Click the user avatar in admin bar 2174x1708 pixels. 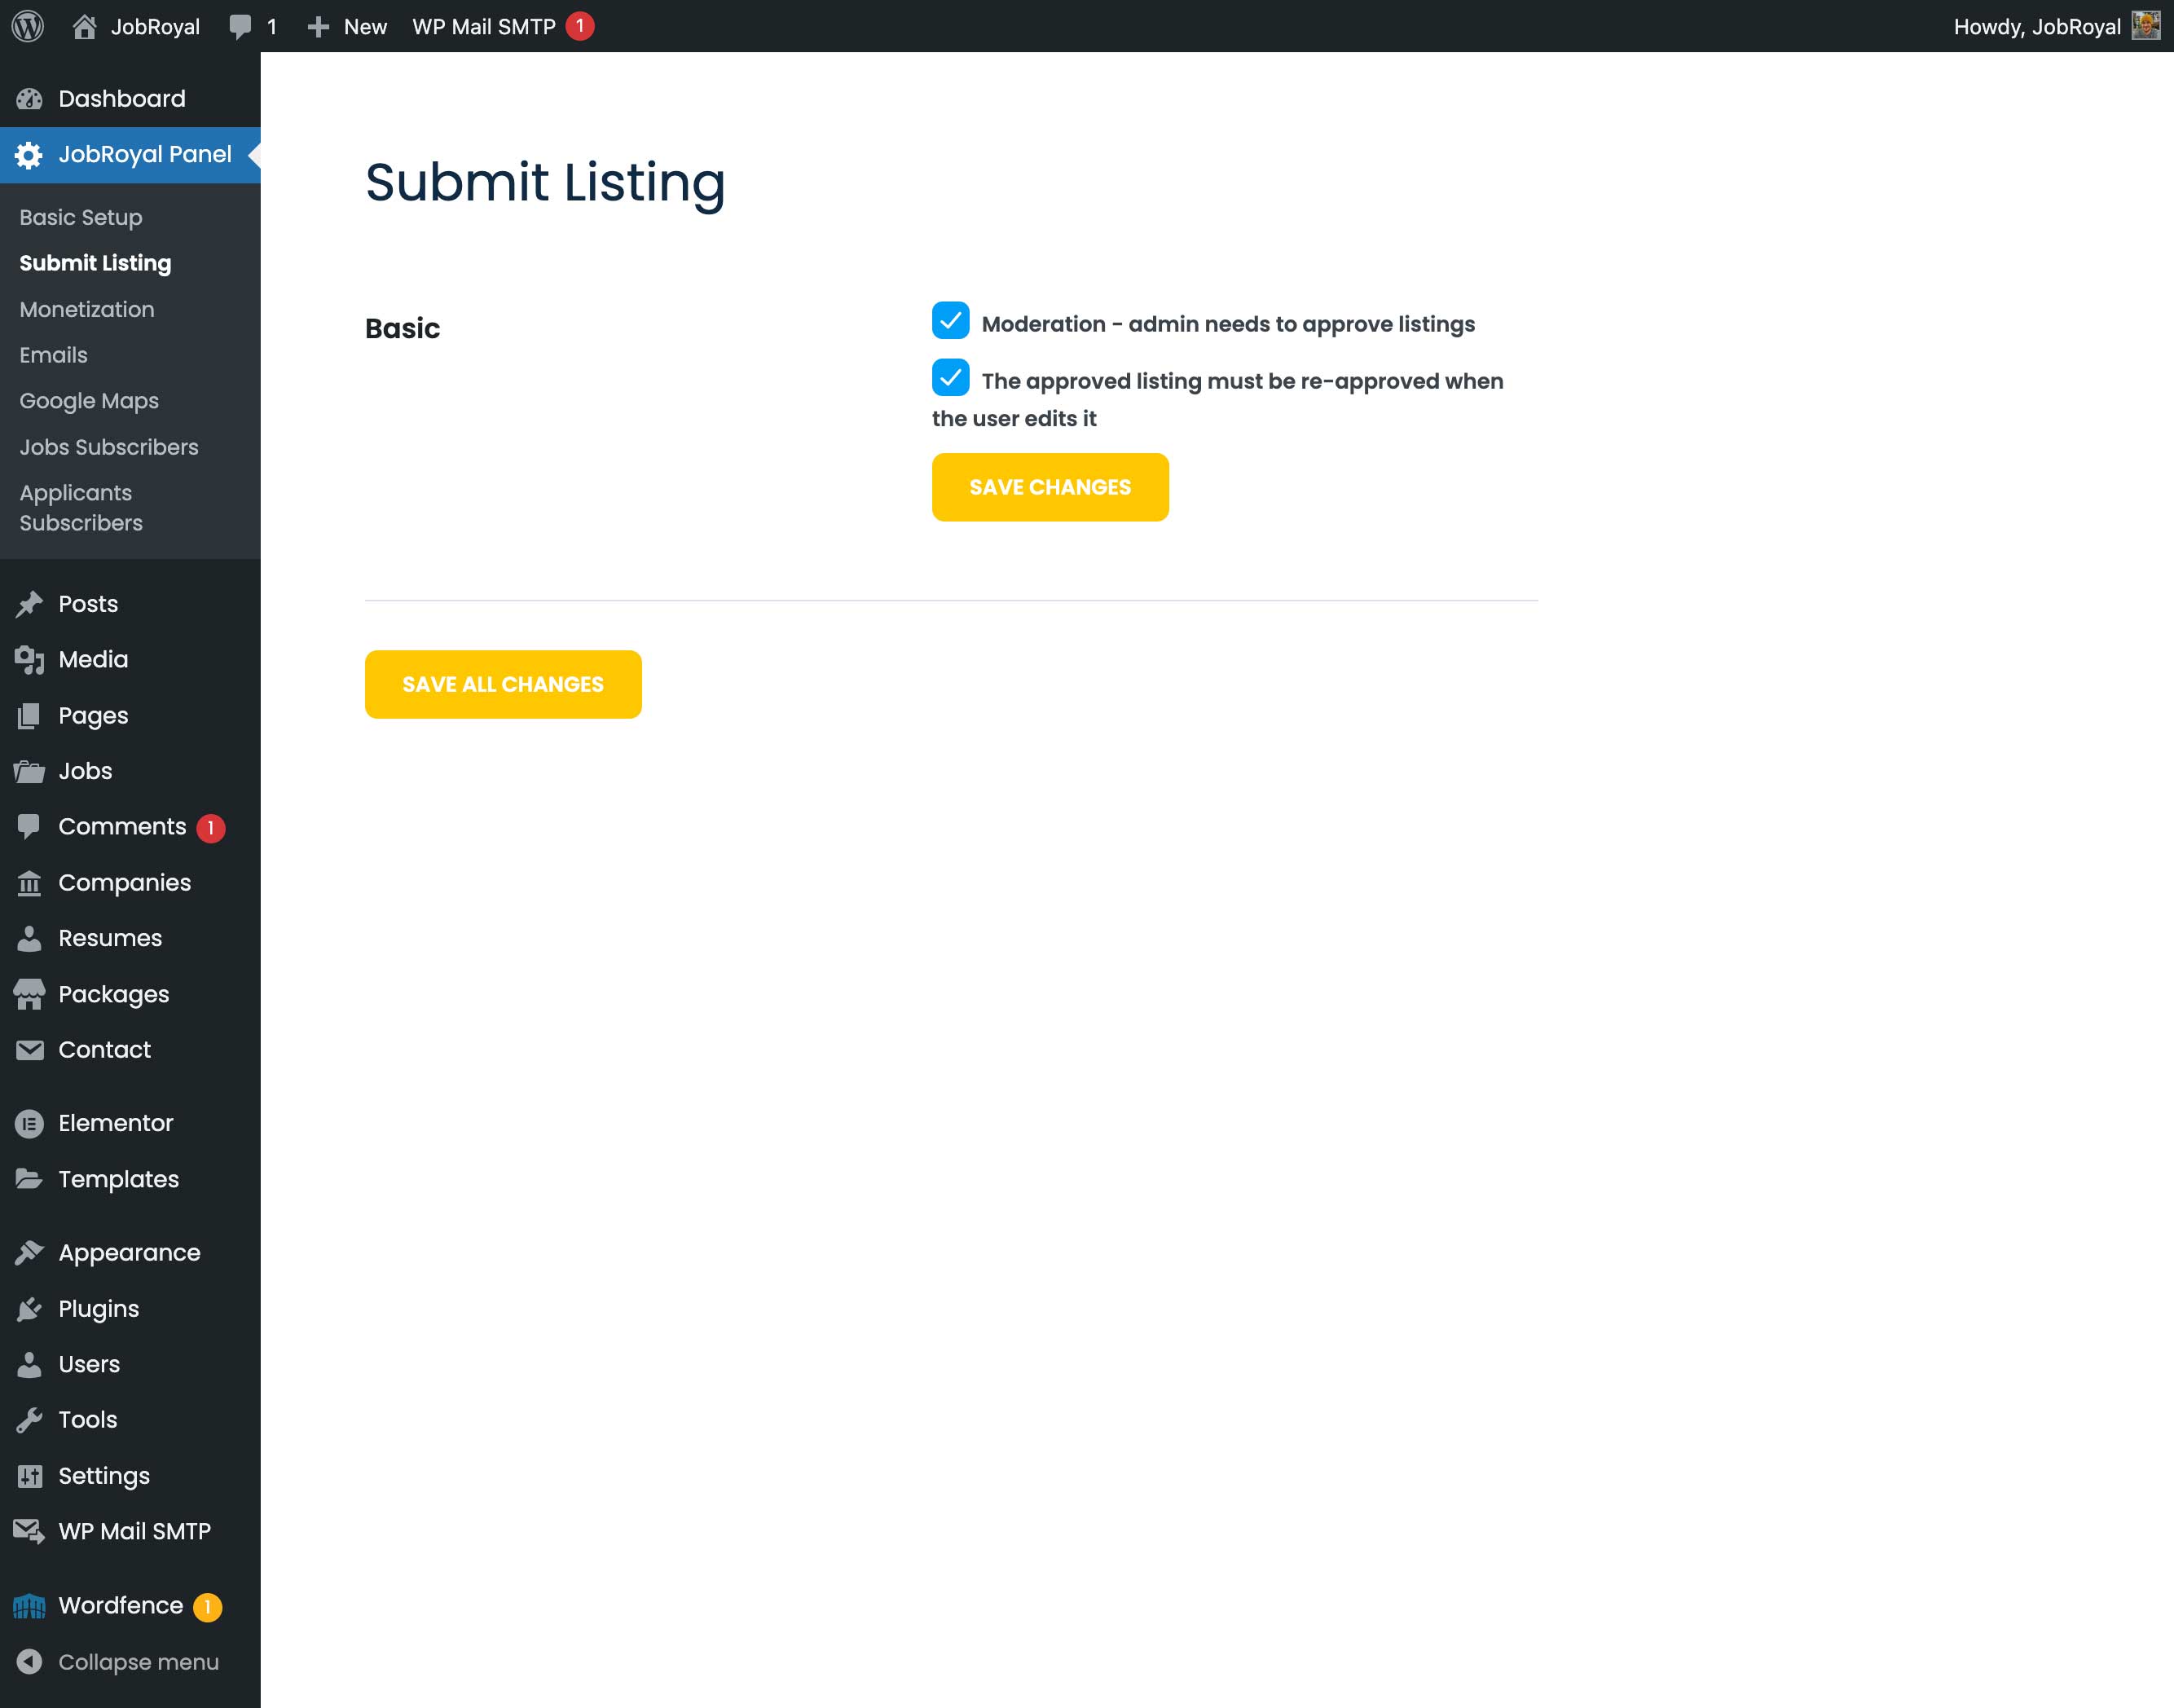pos(2147,26)
